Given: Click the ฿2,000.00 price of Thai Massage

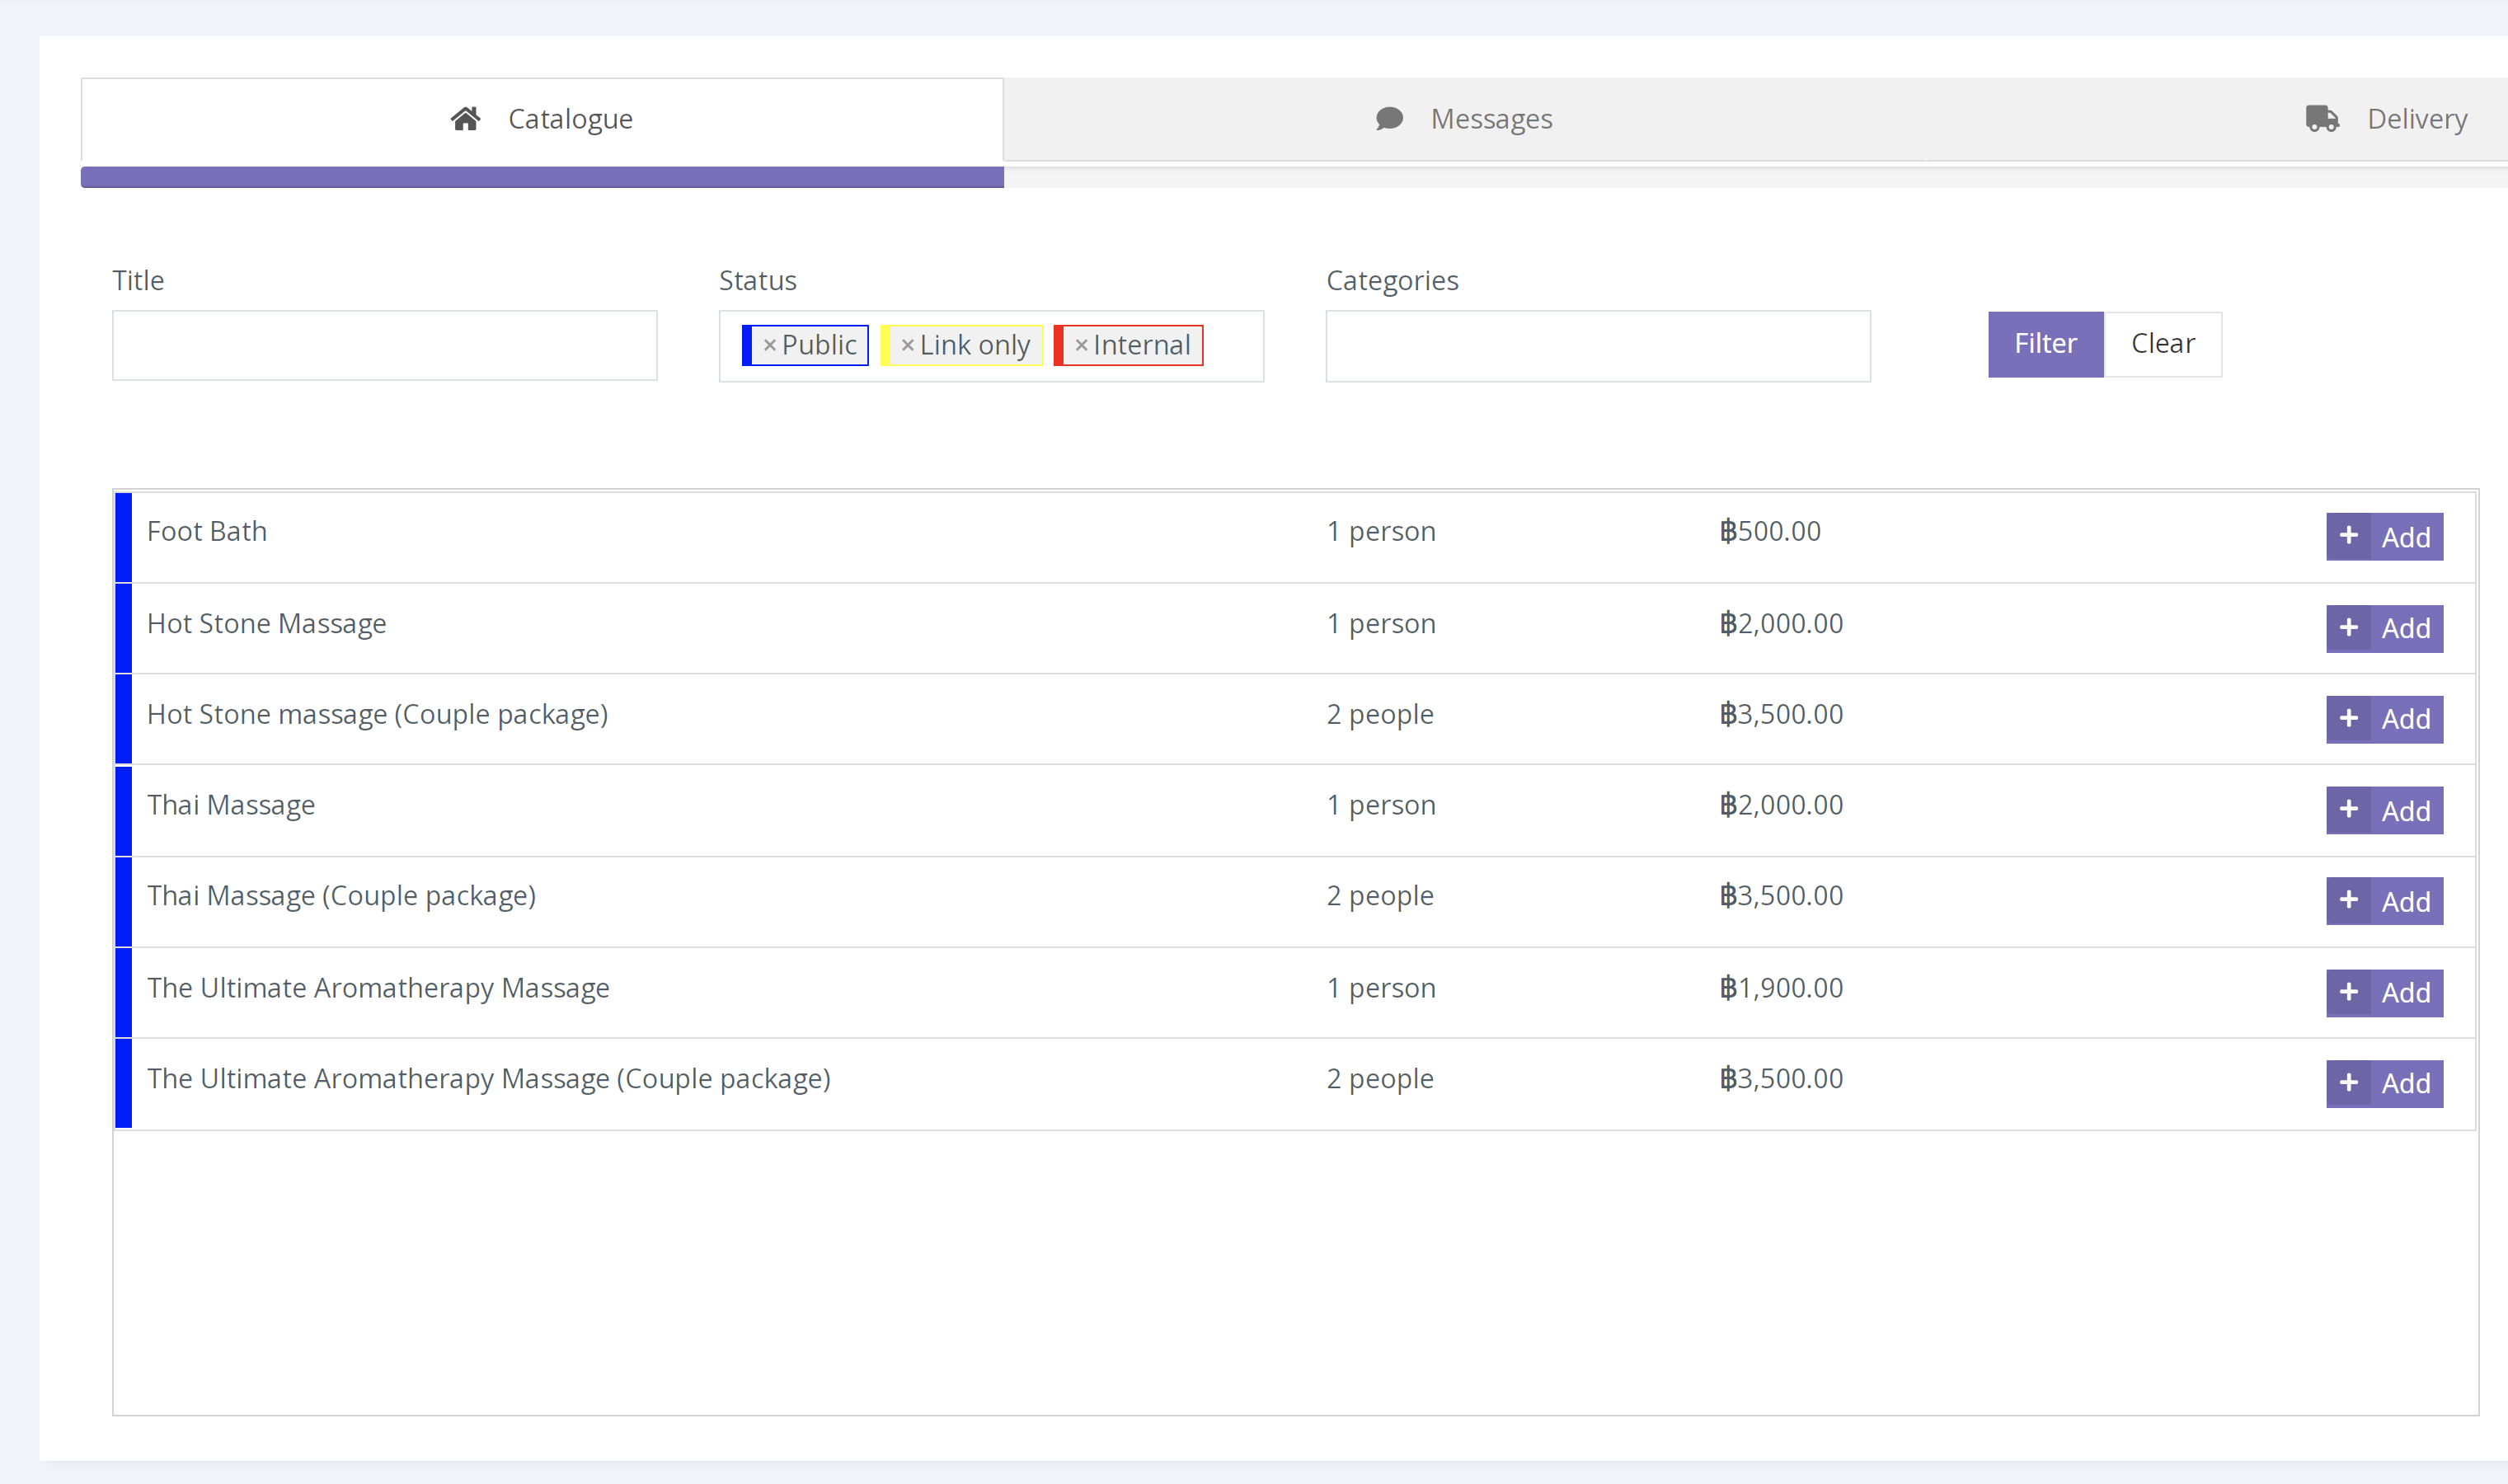Looking at the screenshot, I should [1781, 805].
